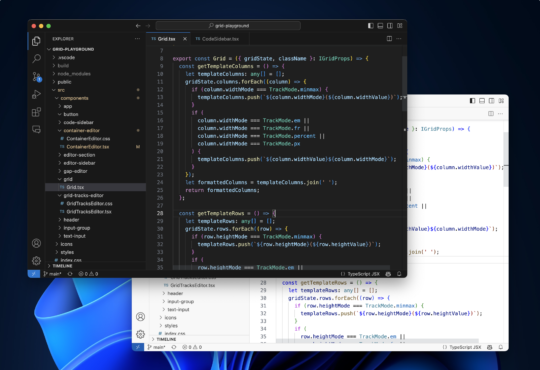Open editor more actions ellipsis in dark window

click(x=399, y=39)
